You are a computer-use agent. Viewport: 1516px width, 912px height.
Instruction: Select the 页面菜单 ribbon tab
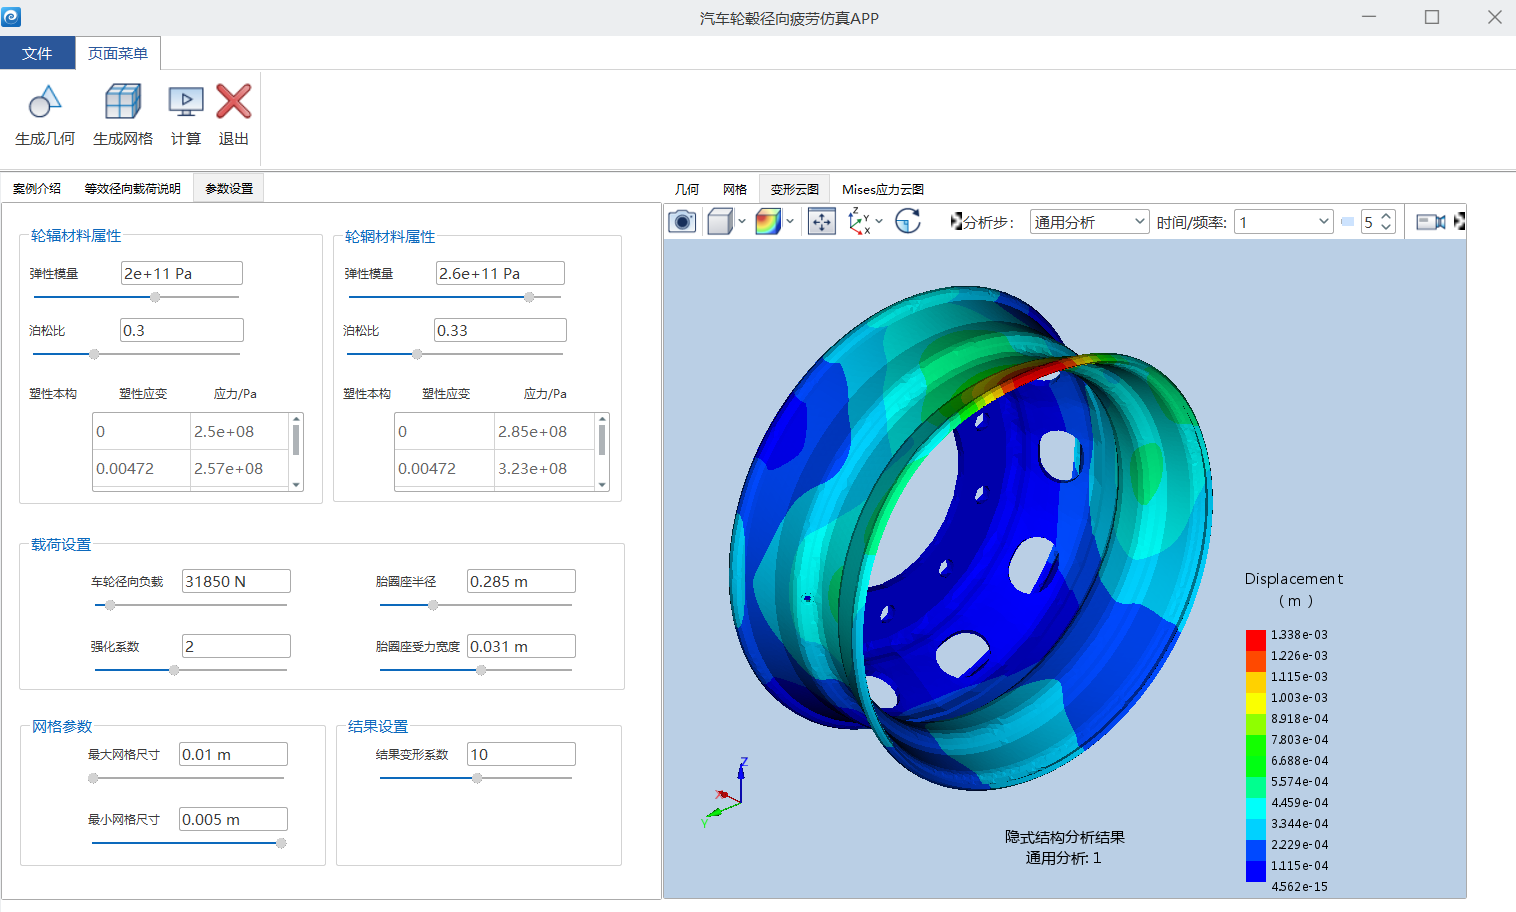[118, 53]
